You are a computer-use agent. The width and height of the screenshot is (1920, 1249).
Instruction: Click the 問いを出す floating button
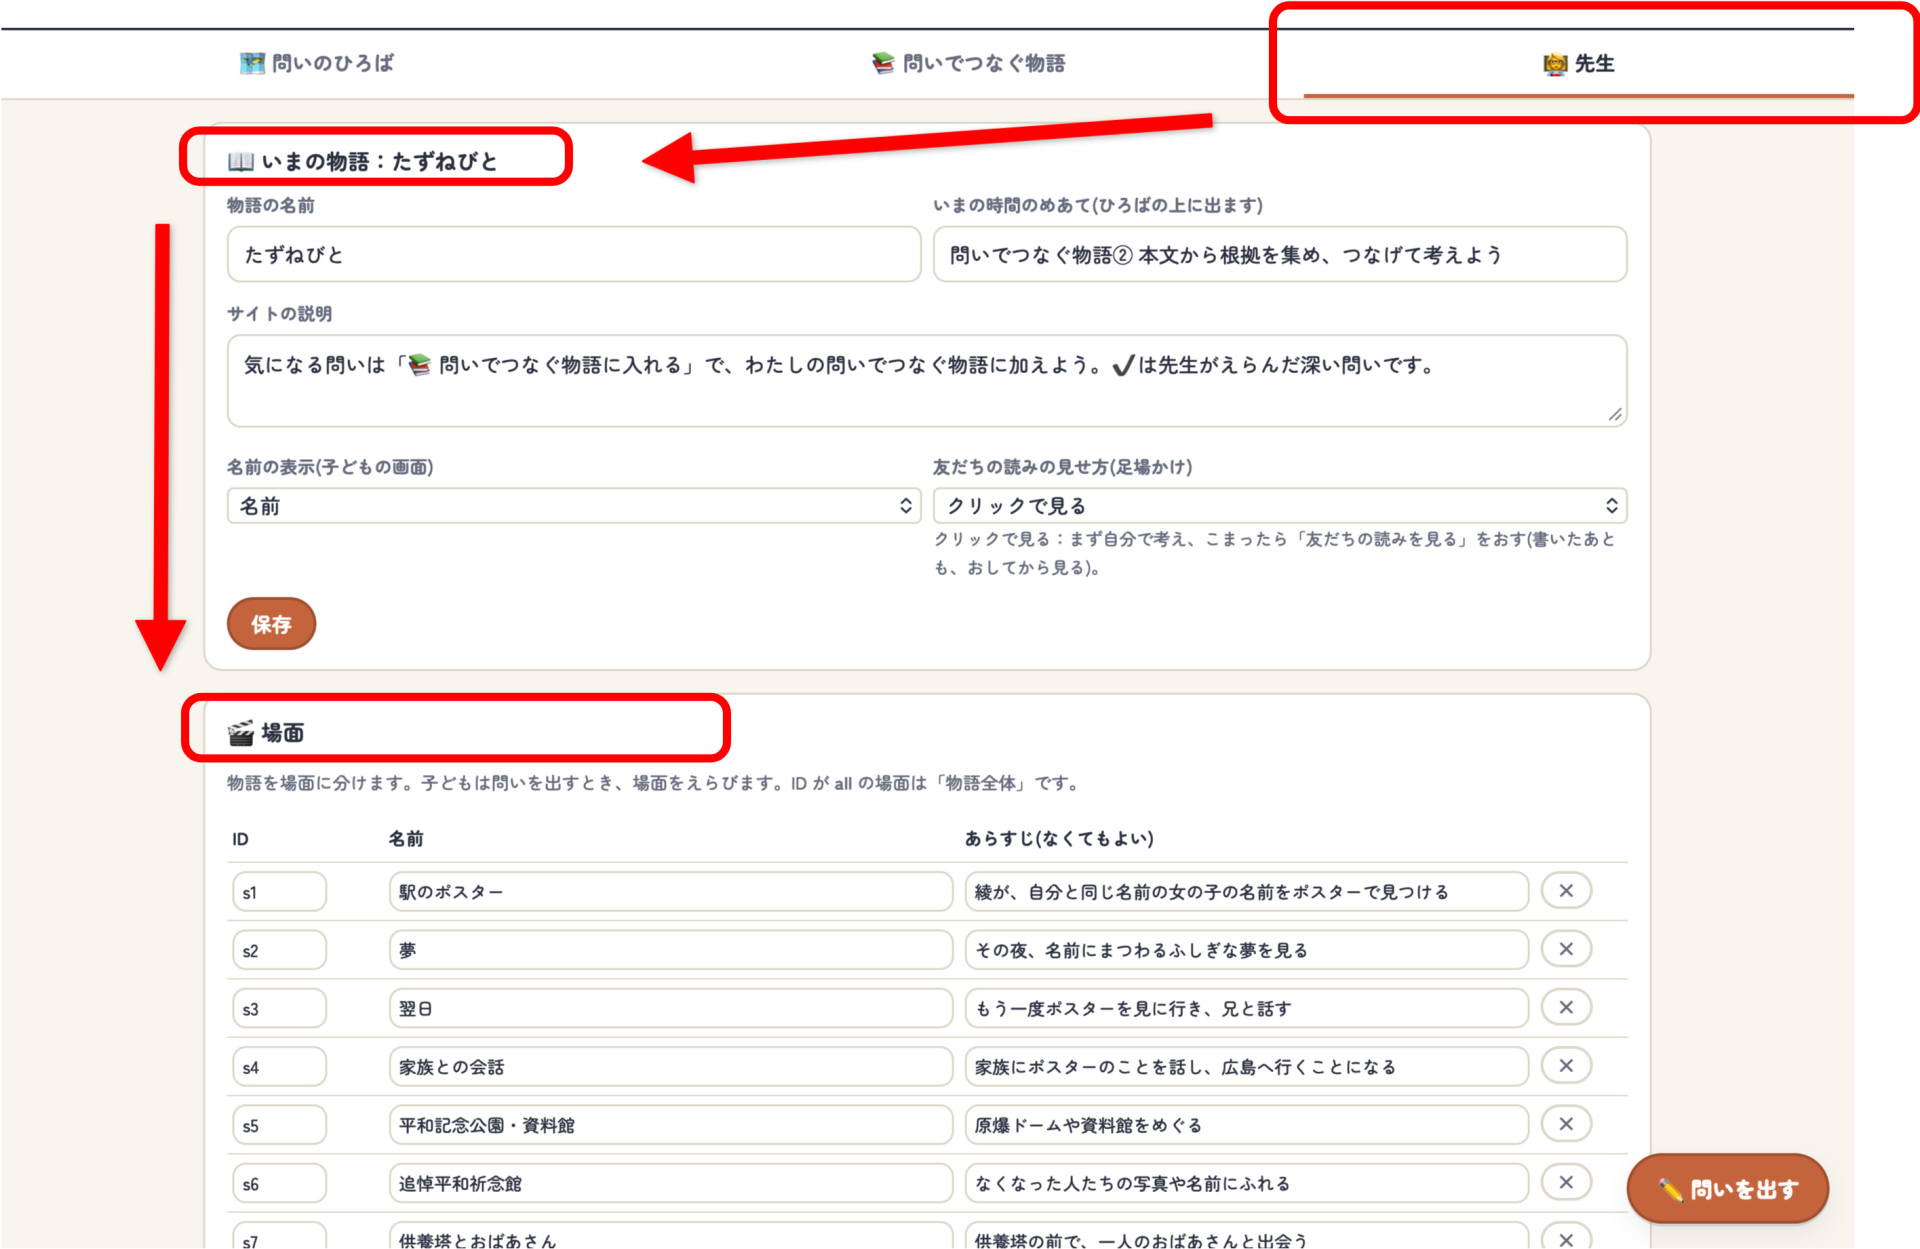tap(1727, 1189)
